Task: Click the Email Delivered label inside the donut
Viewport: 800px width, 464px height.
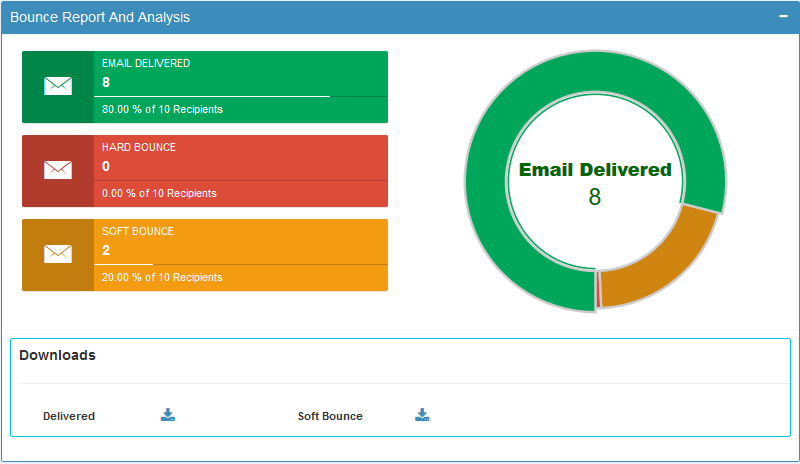Action: (595, 170)
